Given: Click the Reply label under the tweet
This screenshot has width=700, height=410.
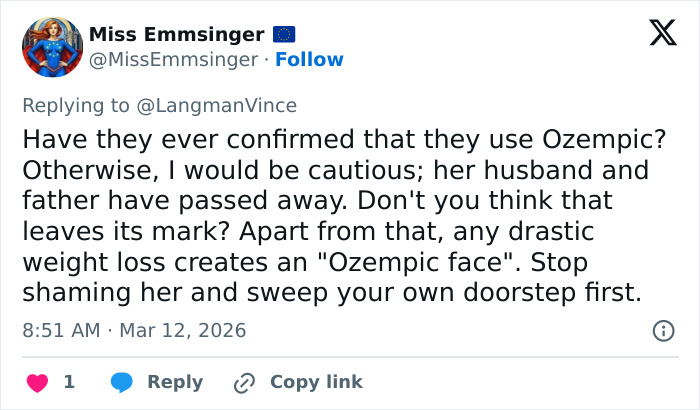Looking at the screenshot, I should point(175,382).
